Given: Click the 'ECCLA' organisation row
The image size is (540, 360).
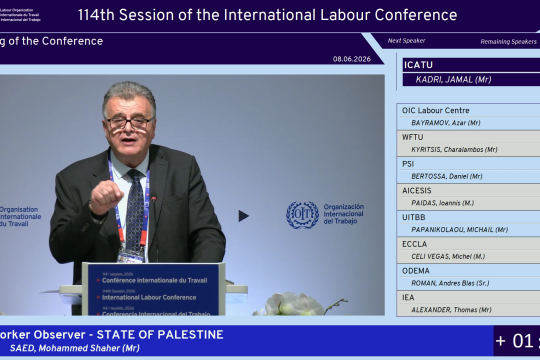Looking at the screenshot, I should click(468, 244).
